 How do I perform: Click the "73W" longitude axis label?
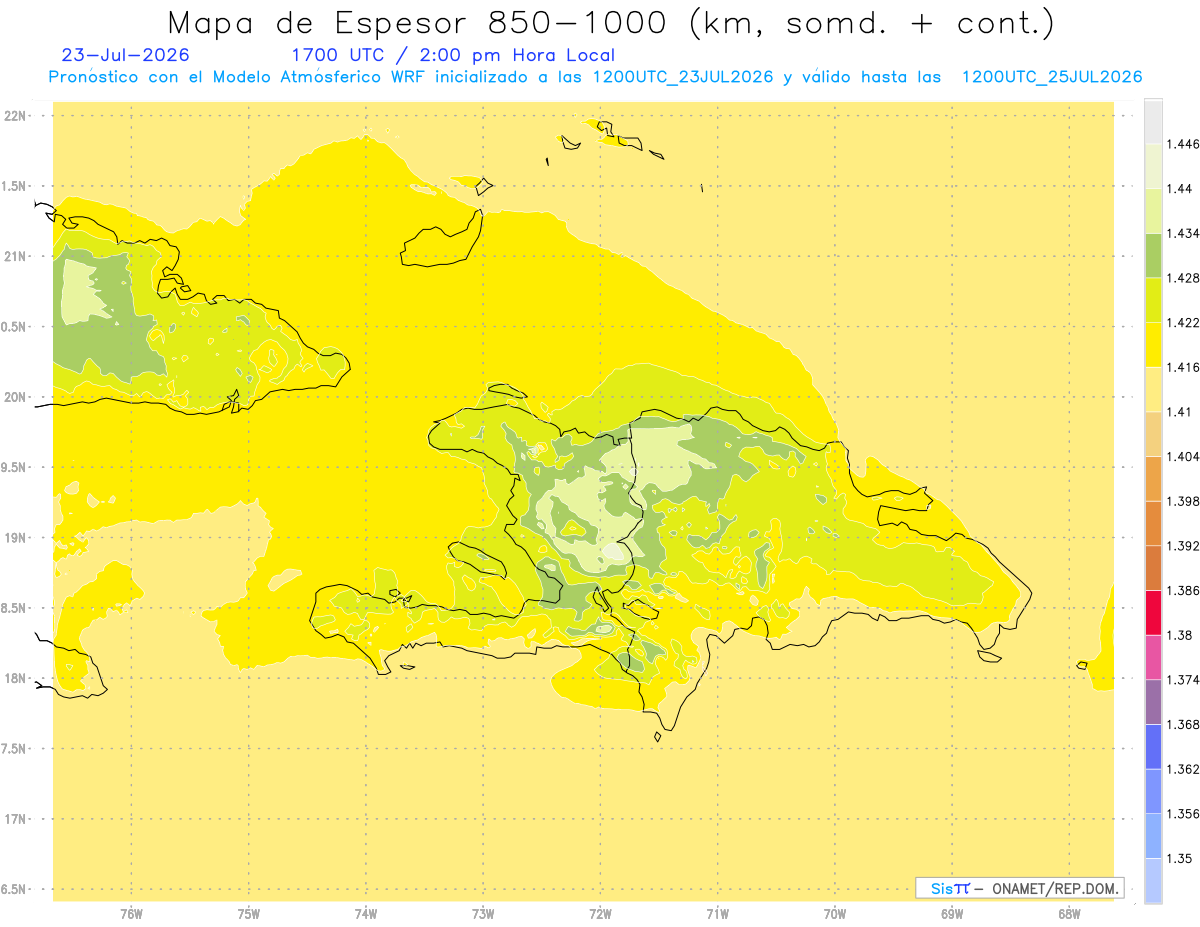(x=483, y=914)
